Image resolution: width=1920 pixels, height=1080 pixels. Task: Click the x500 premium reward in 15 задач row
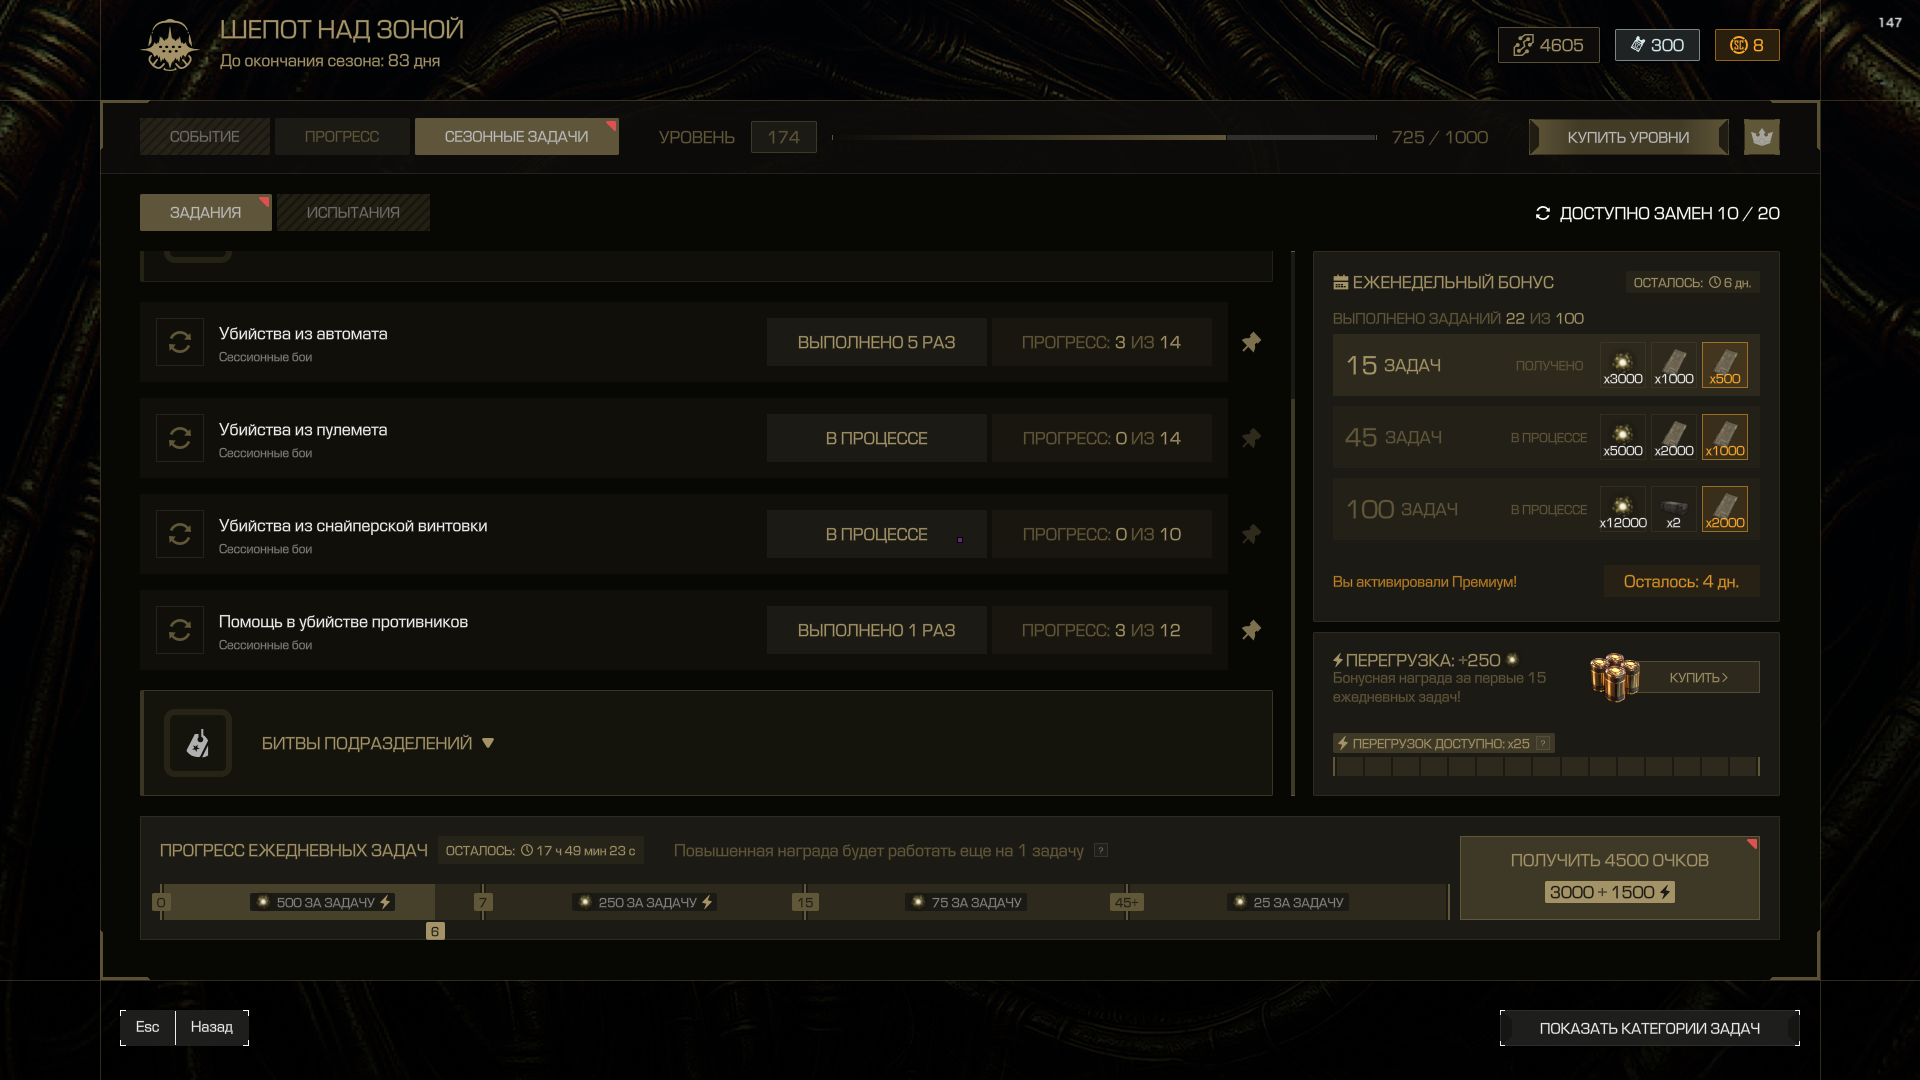coord(1725,365)
